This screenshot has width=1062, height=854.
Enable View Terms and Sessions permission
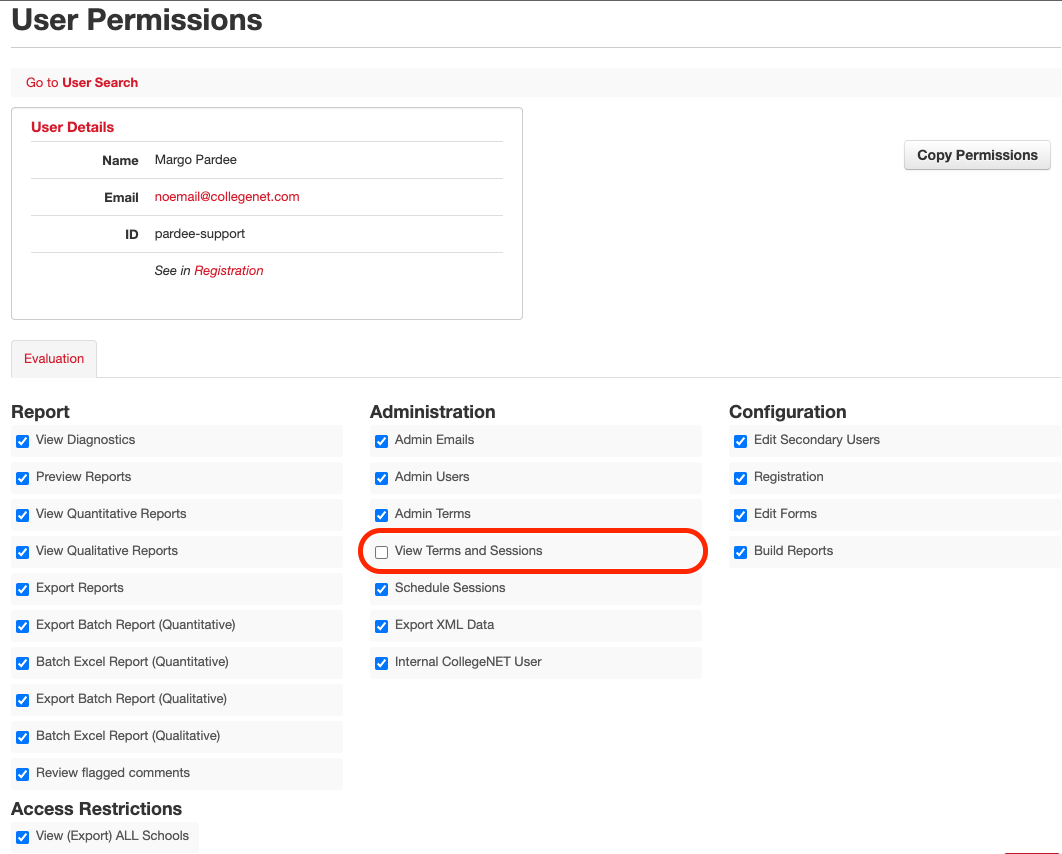click(381, 552)
